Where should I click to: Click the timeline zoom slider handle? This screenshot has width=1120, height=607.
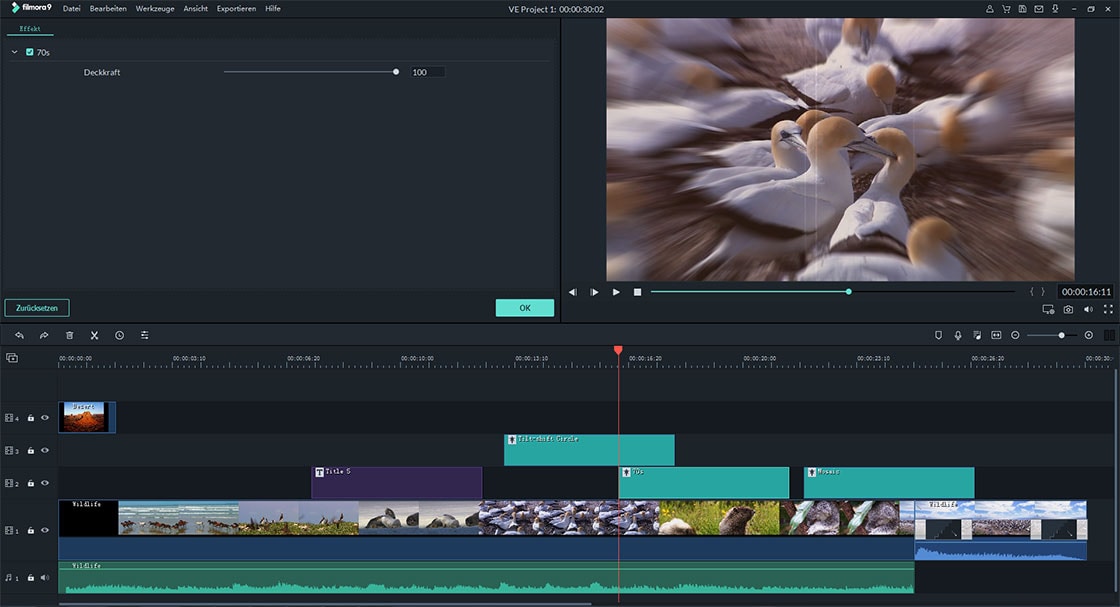click(x=1061, y=335)
